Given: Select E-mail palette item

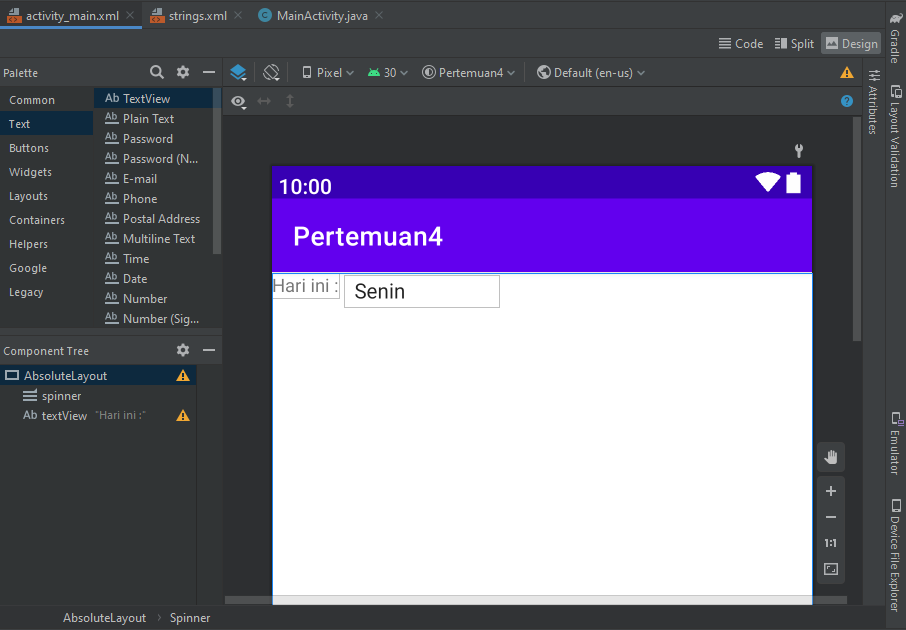Looking at the screenshot, I should tap(154, 179).
